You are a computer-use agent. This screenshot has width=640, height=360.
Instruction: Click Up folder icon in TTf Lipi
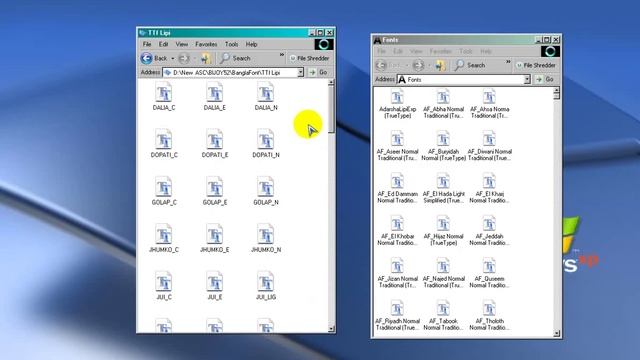[205, 58]
